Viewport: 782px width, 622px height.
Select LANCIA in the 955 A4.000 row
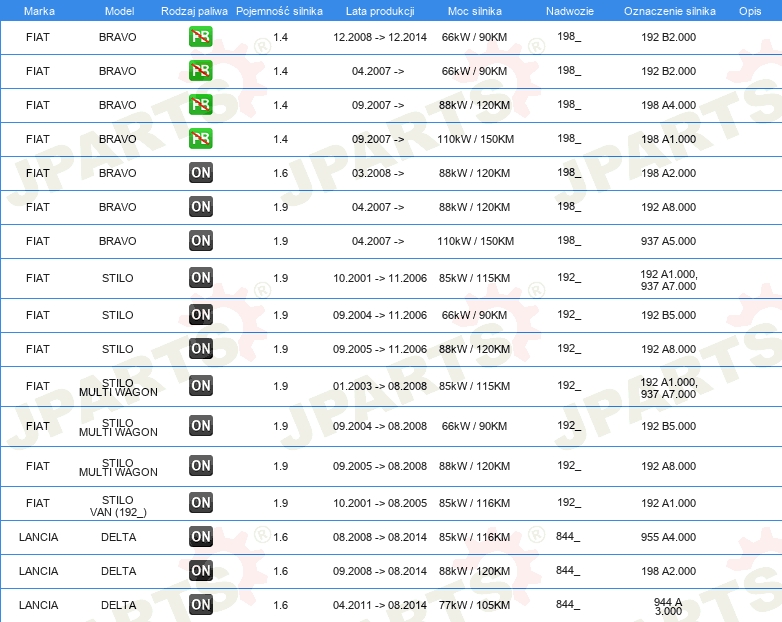click(x=38, y=537)
